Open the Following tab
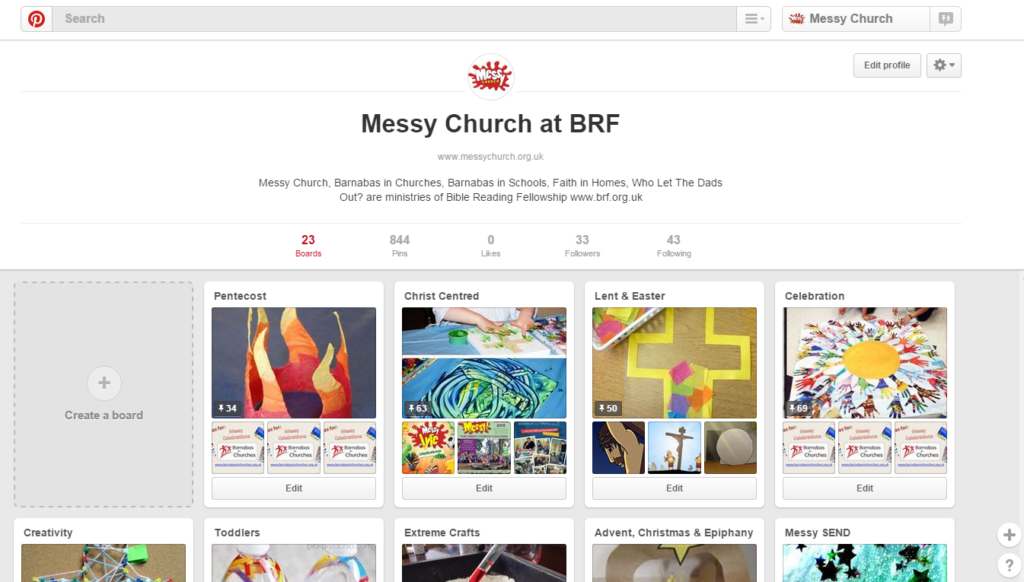The height and width of the screenshot is (582, 1024). 674,246
